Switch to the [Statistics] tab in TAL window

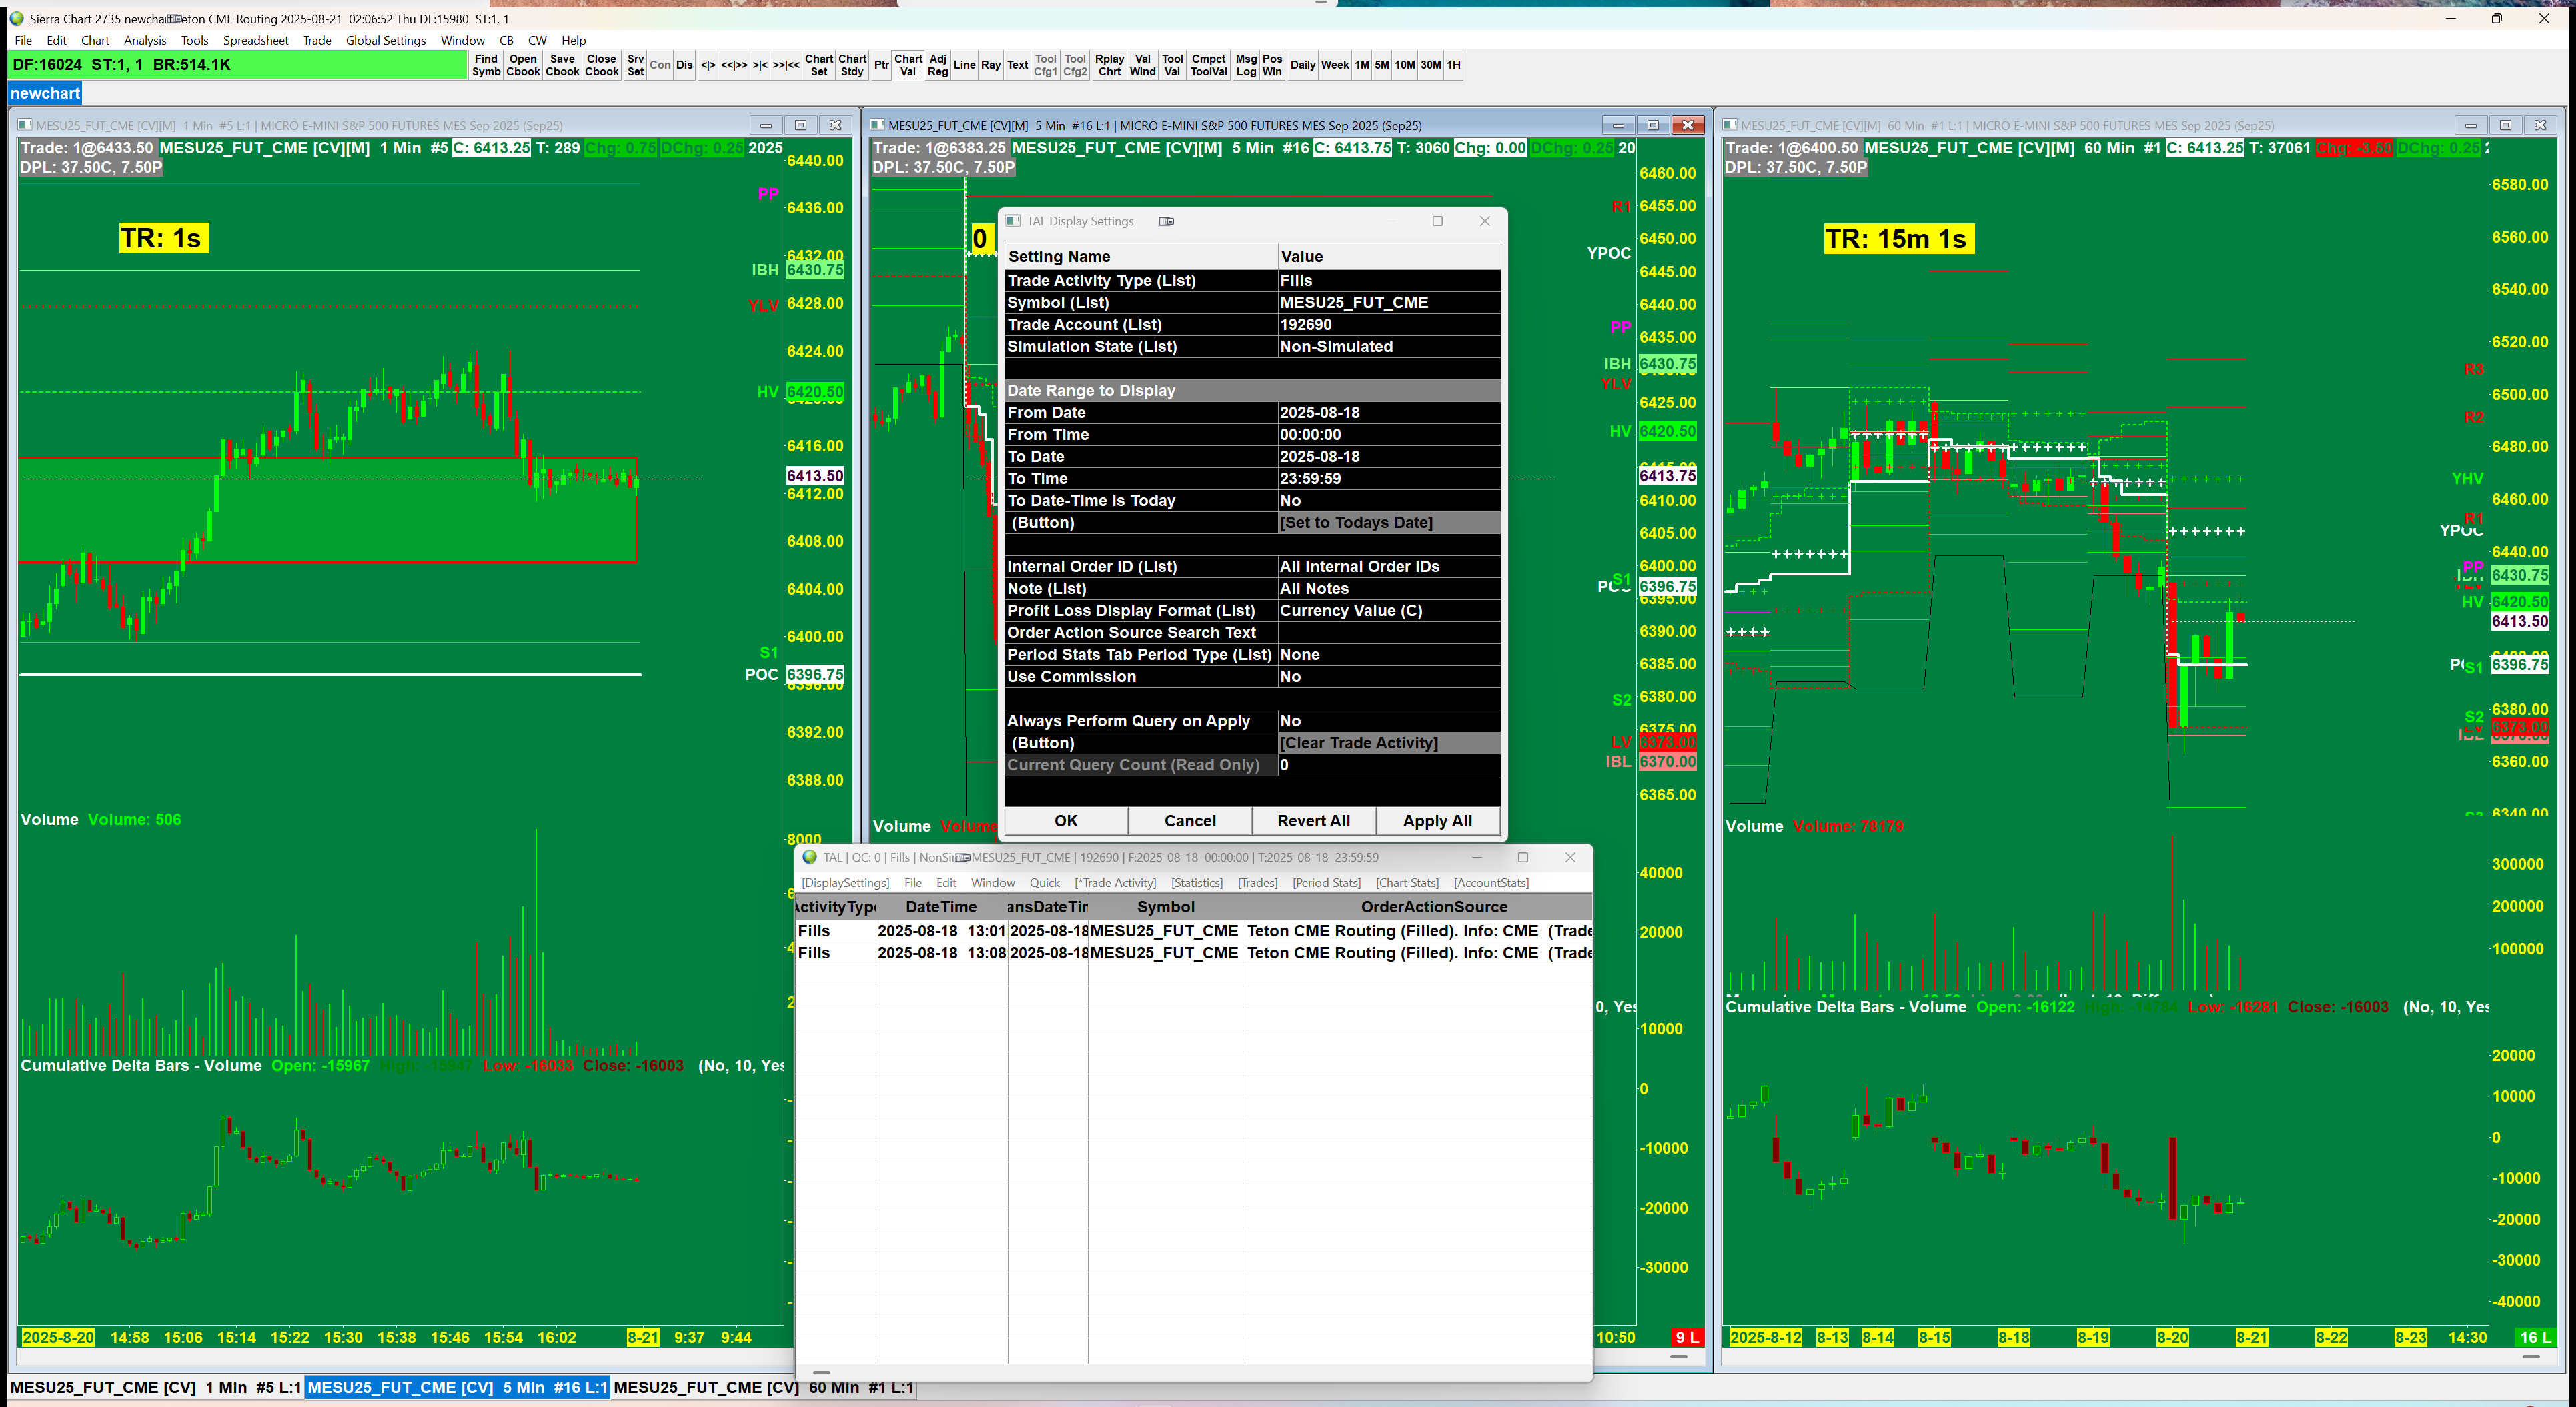[1197, 883]
